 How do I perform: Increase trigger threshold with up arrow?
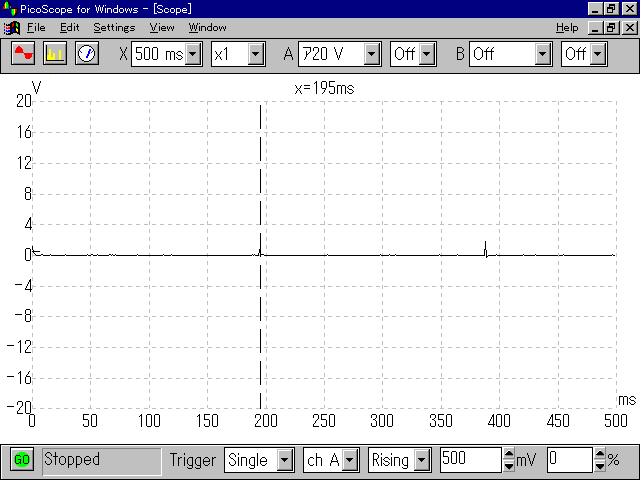pos(509,454)
